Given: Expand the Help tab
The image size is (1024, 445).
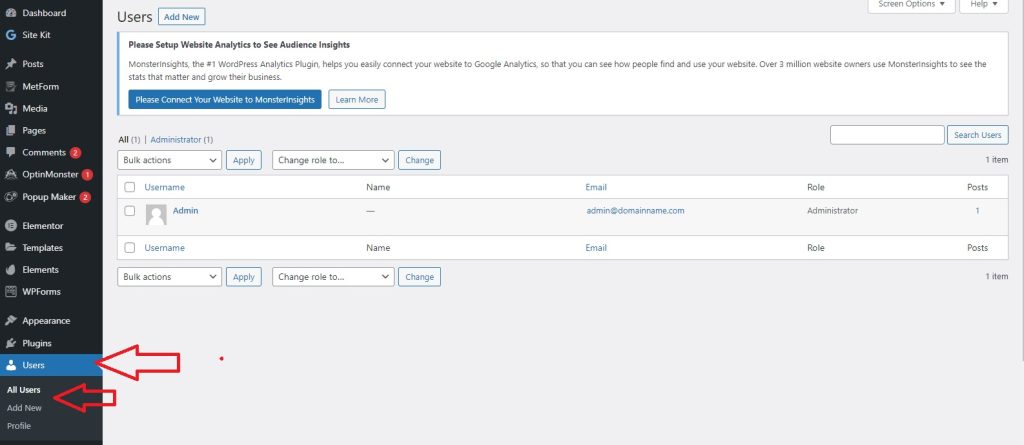Looking at the screenshot, I should (x=984, y=5).
